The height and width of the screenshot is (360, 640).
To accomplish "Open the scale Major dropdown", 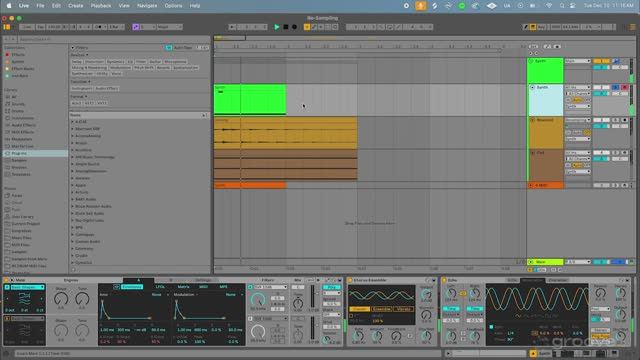I will [169, 27].
